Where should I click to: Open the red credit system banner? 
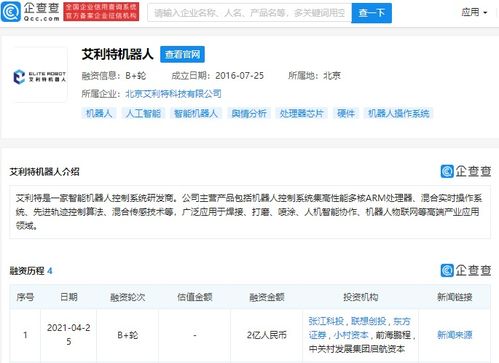pyautogui.click(x=101, y=12)
